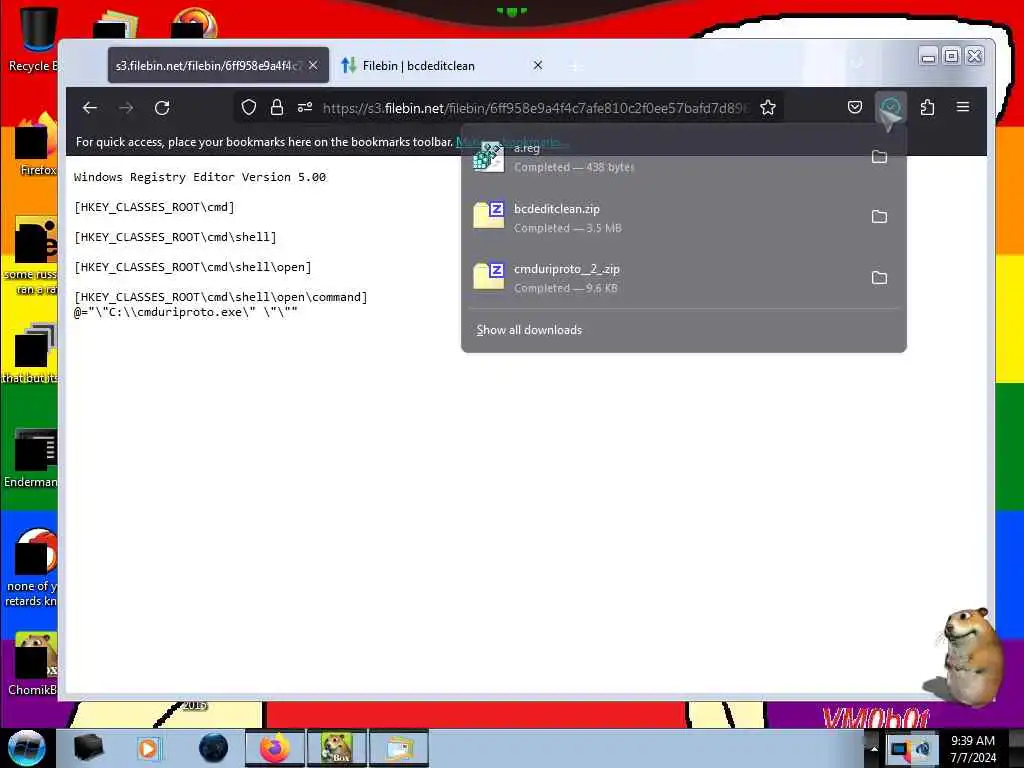This screenshot has width=1024, height=768.
Task: Open the Windows Start orb
Action: [x=27, y=748]
